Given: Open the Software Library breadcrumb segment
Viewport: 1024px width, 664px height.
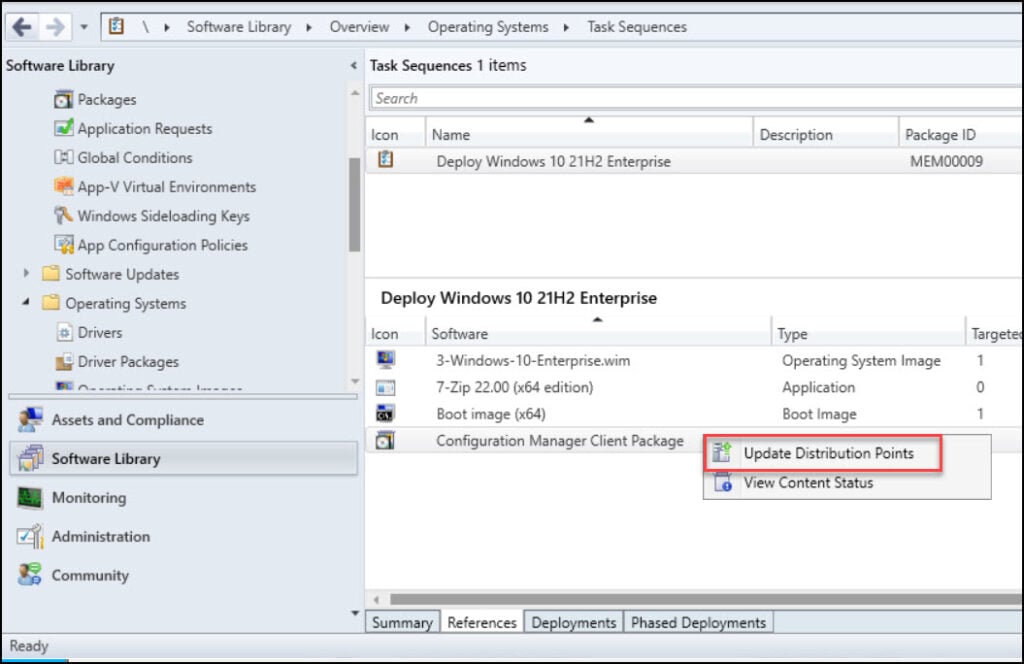Looking at the screenshot, I should click(x=238, y=27).
